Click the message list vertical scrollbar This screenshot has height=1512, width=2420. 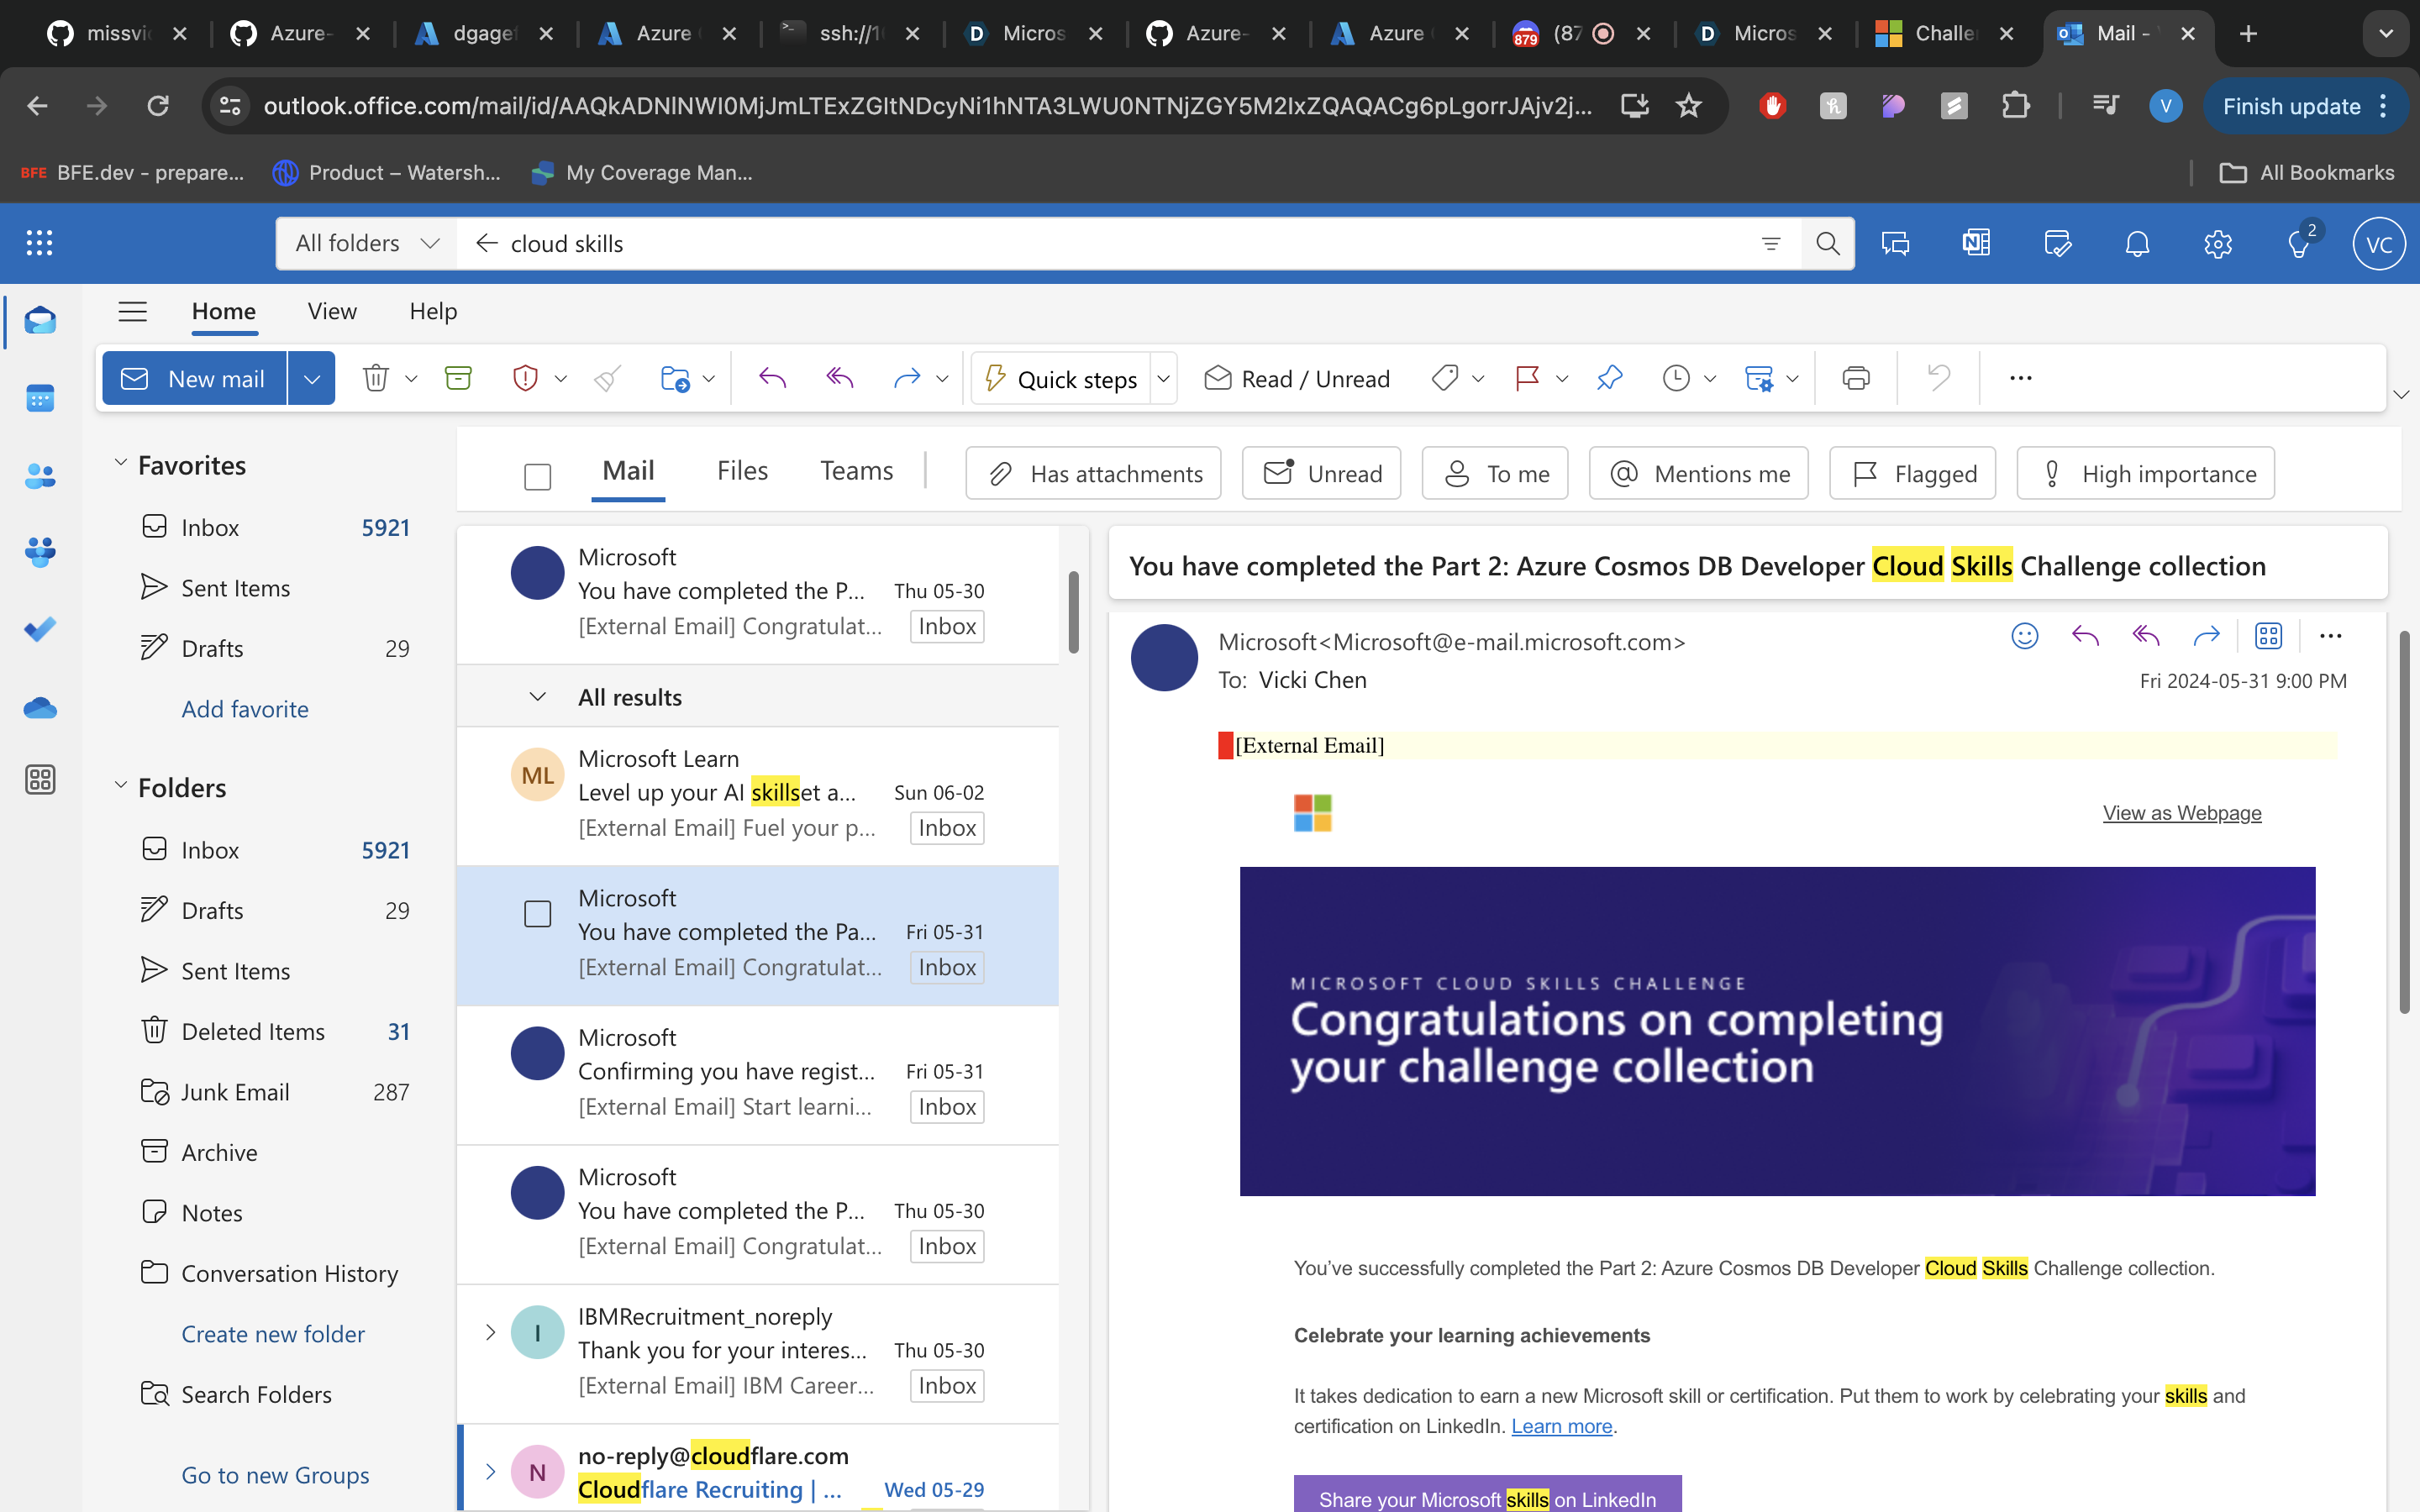click(1073, 612)
